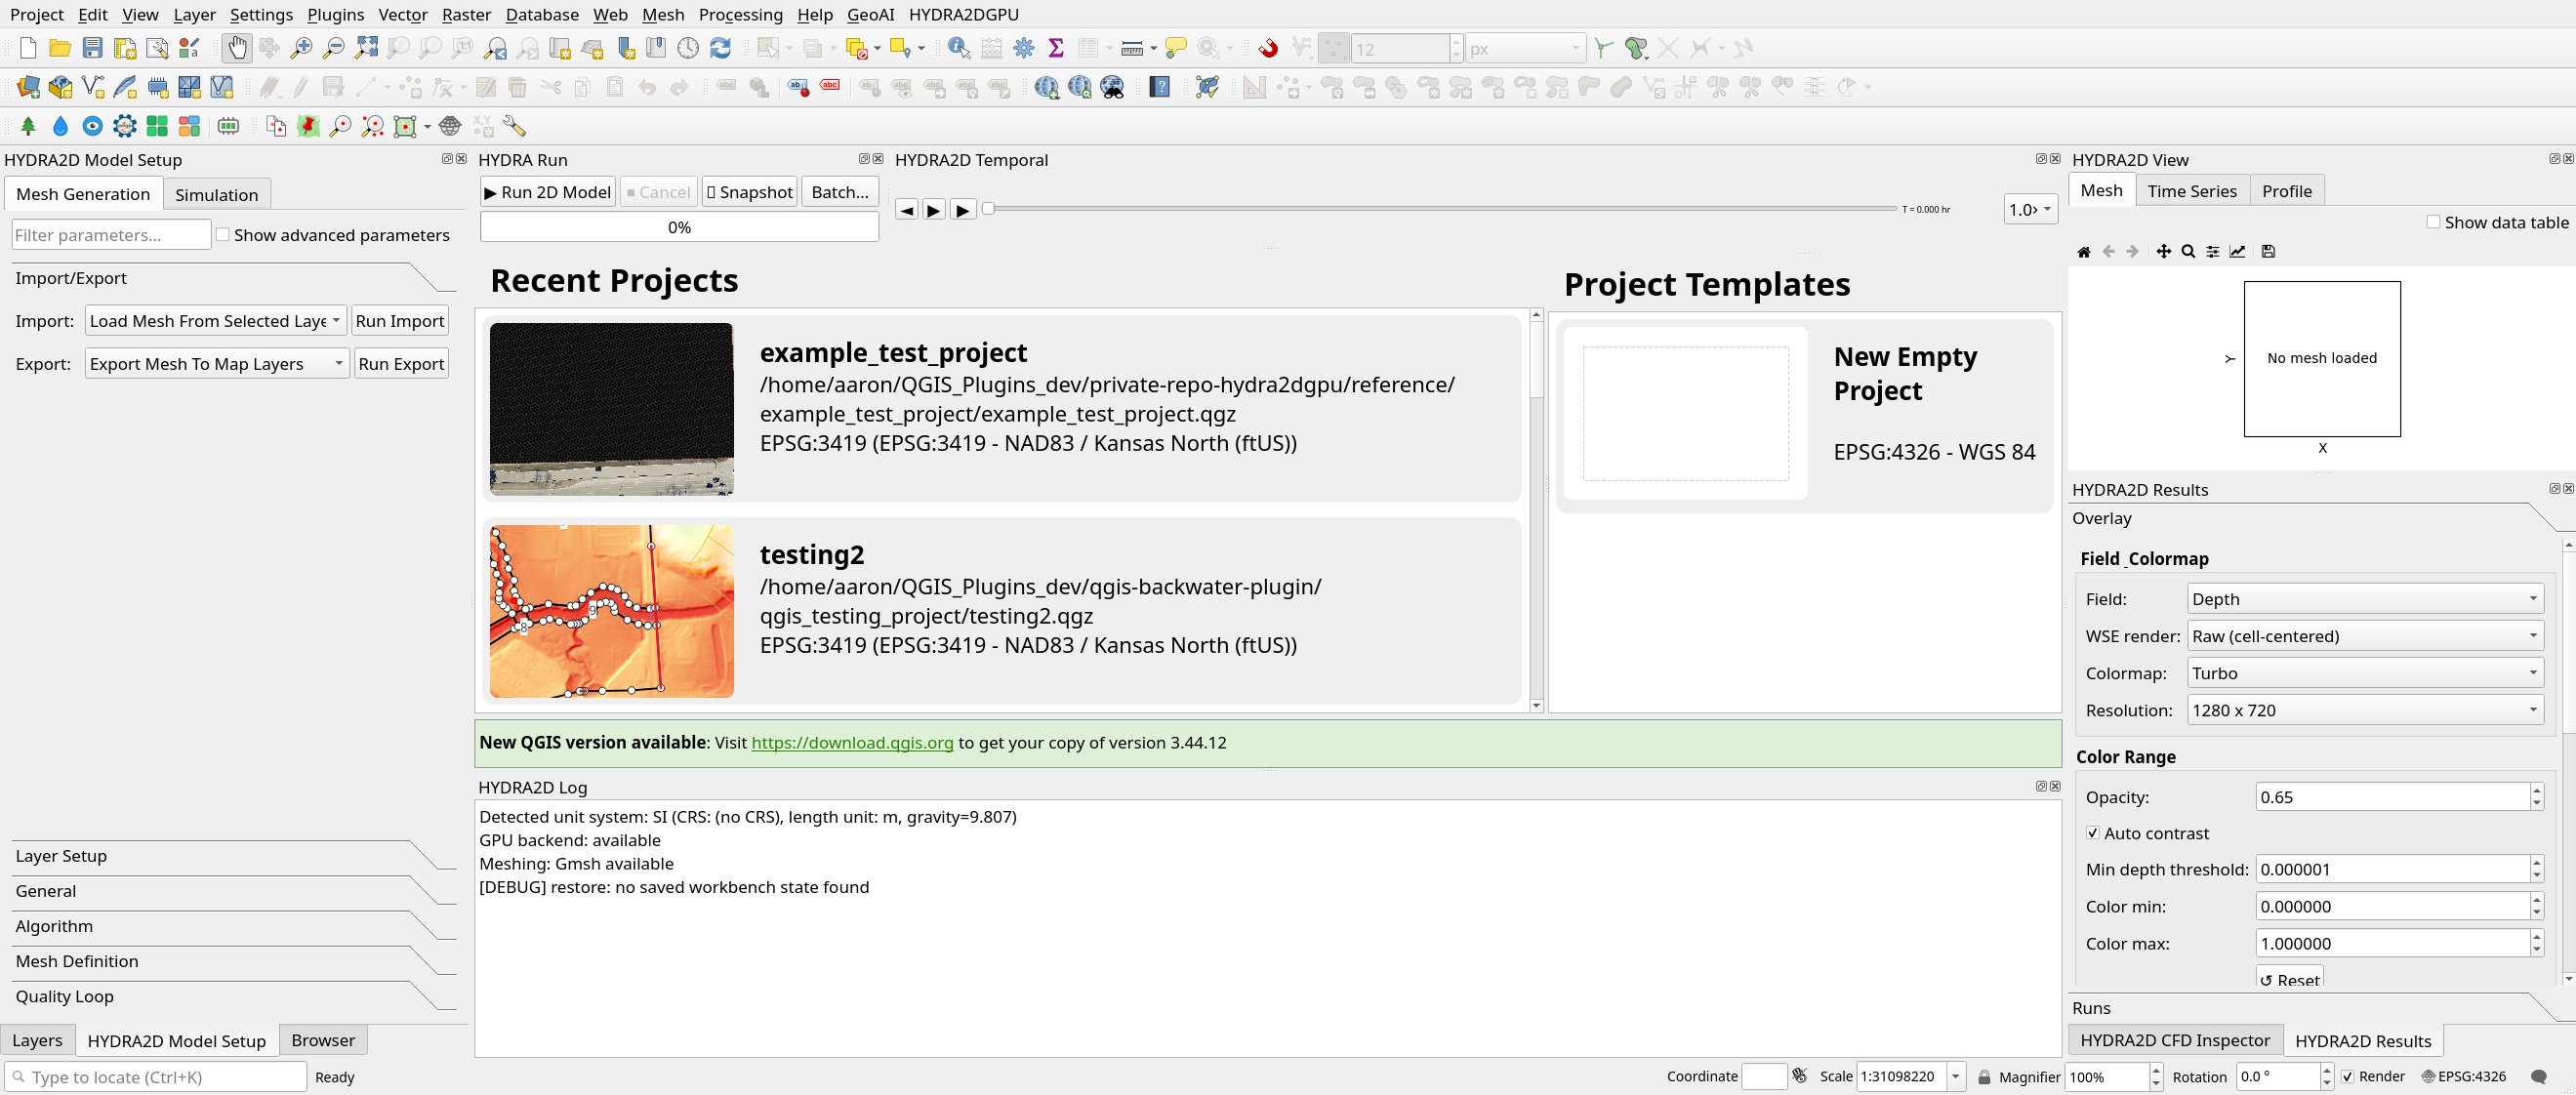Click the New Project icon

(28, 48)
